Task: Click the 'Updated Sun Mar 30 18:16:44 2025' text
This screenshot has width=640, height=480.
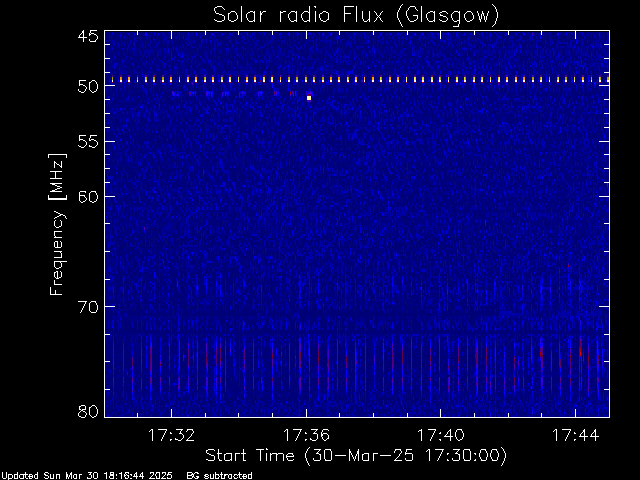Action: pos(87,476)
